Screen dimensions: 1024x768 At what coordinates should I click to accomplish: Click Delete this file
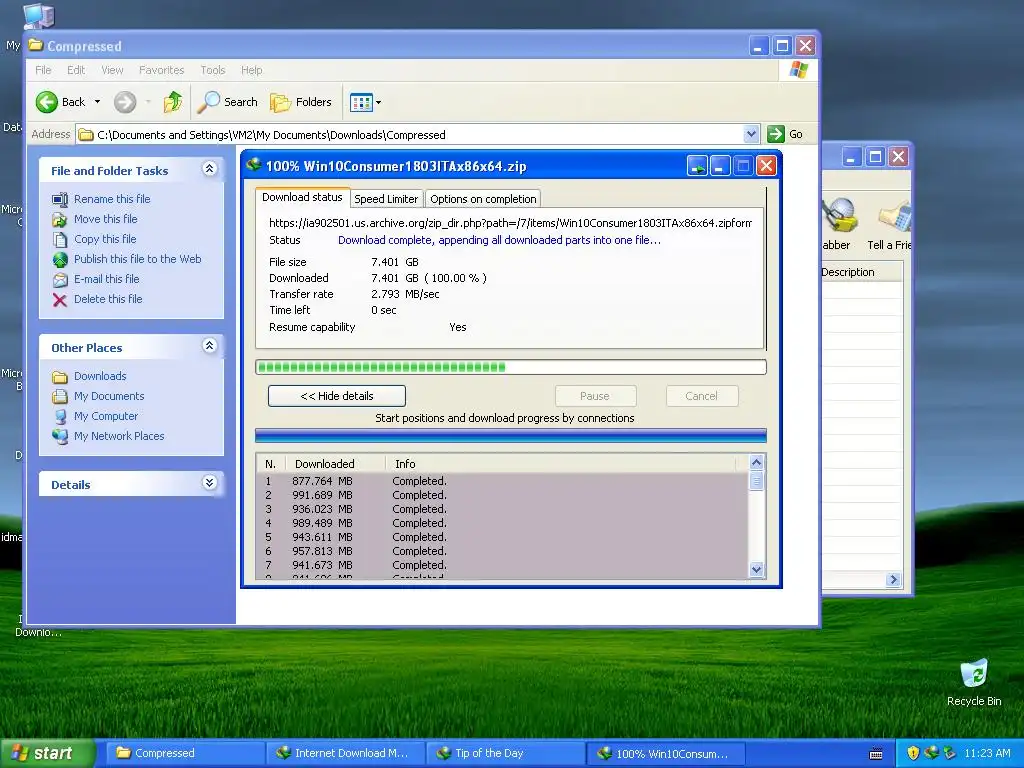pyautogui.click(x=108, y=299)
